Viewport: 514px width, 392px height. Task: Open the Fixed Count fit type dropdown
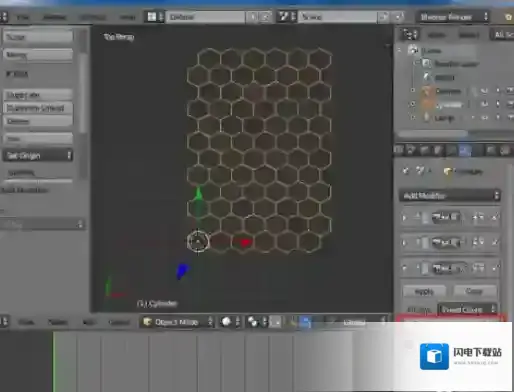point(467,309)
